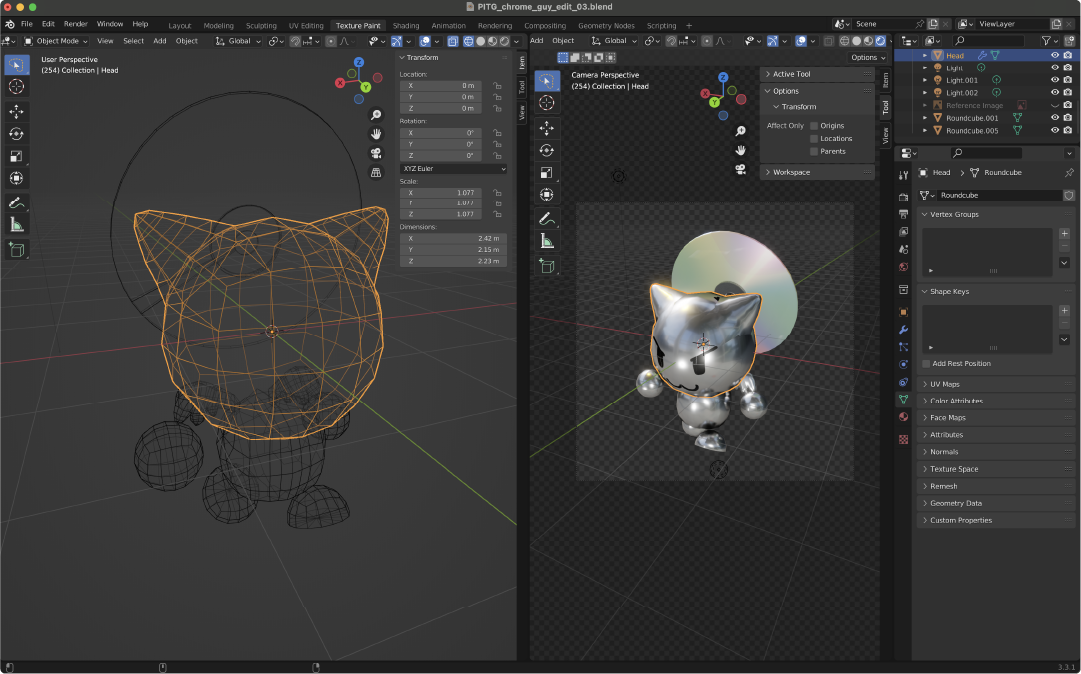Select the Cursor tool in left viewport
1081x674 pixels.
click(16, 86)
